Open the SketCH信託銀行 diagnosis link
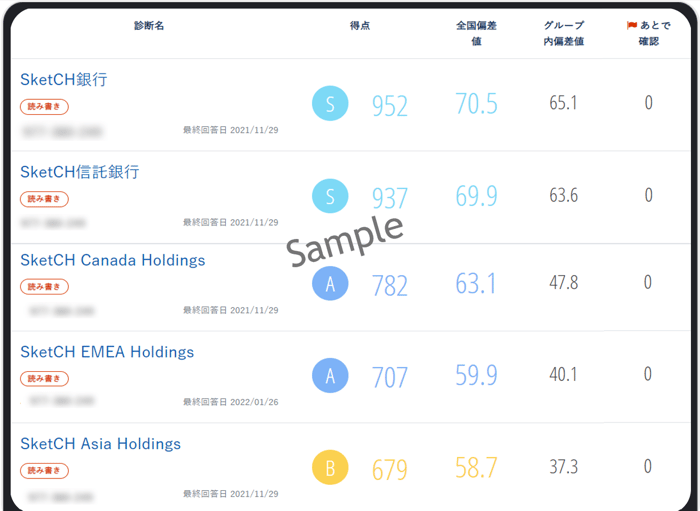700x511 pixels. click(80, 172)
